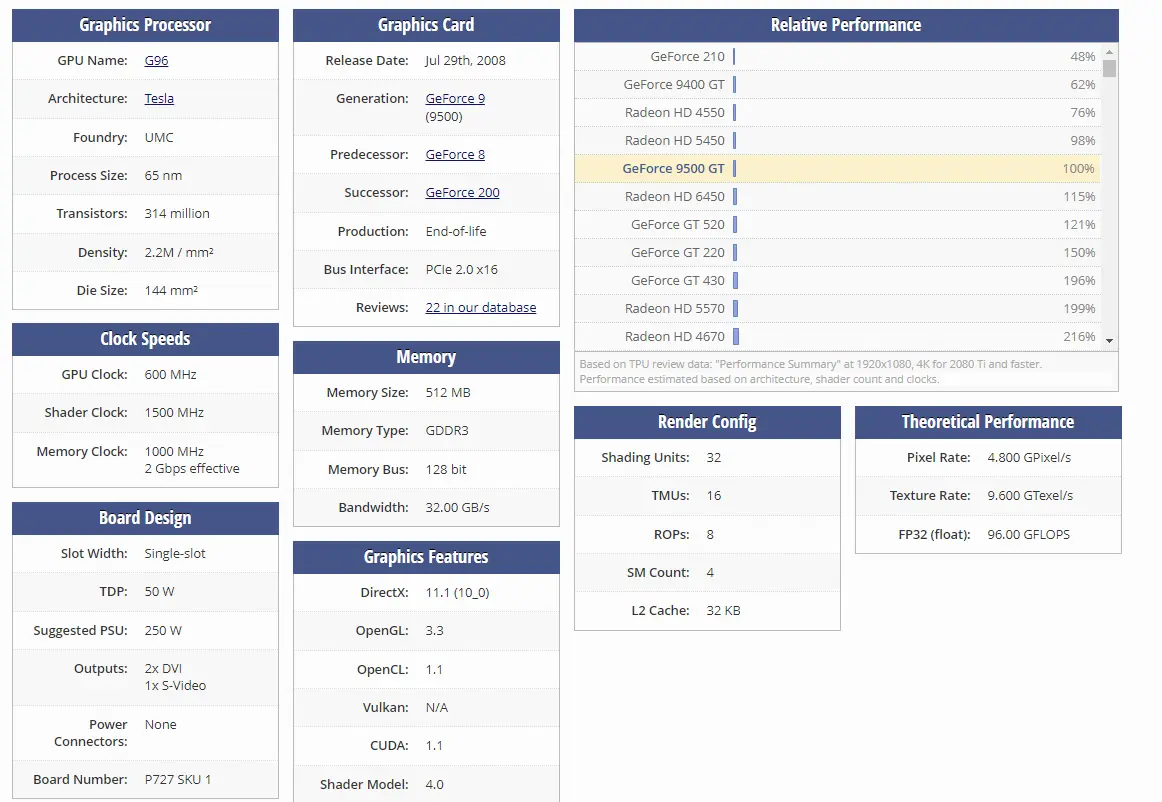Click the scroll up arrow in Relative Performance
The width and height of the screenshot is (1162, 802).
pos(1109,52)
